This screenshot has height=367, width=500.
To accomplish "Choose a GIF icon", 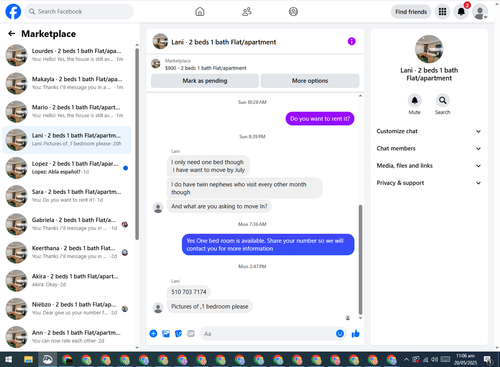I will [x=191, y=334].
